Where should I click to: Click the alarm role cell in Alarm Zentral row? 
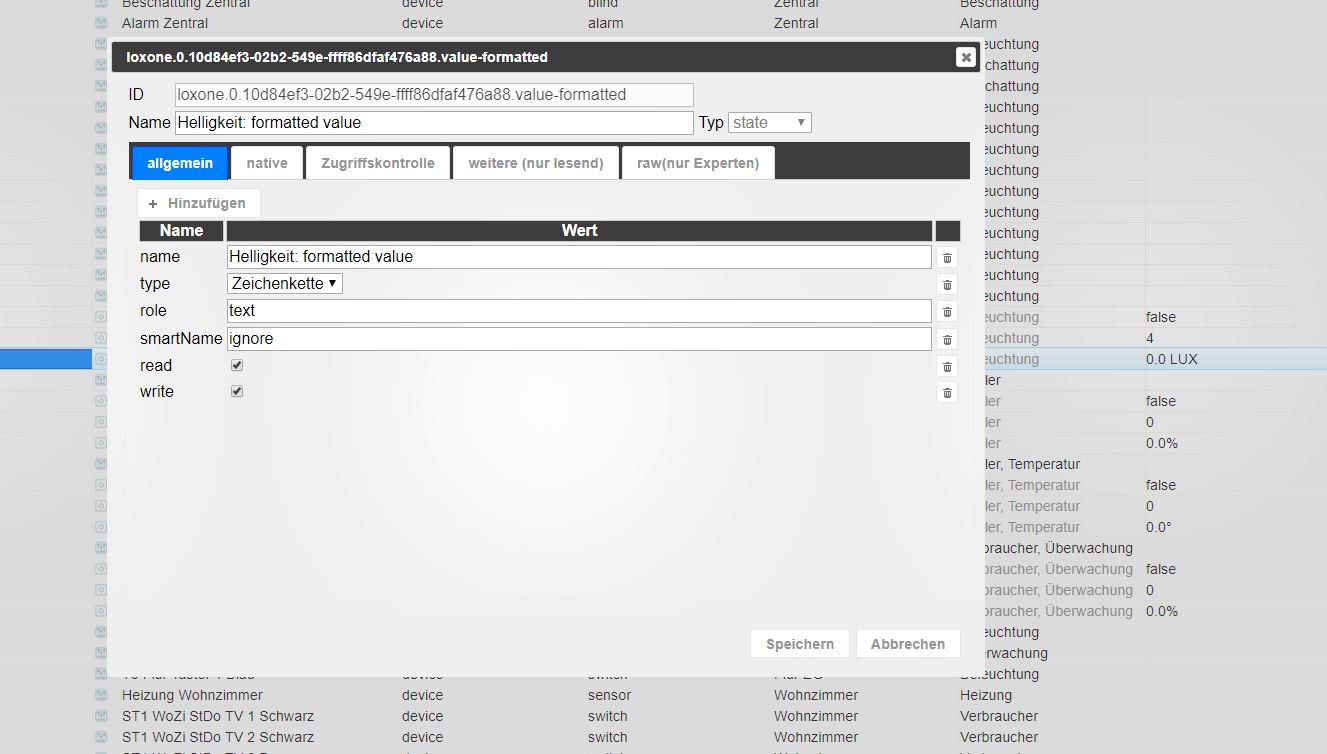pyautogui.click(x=605, y=23)
